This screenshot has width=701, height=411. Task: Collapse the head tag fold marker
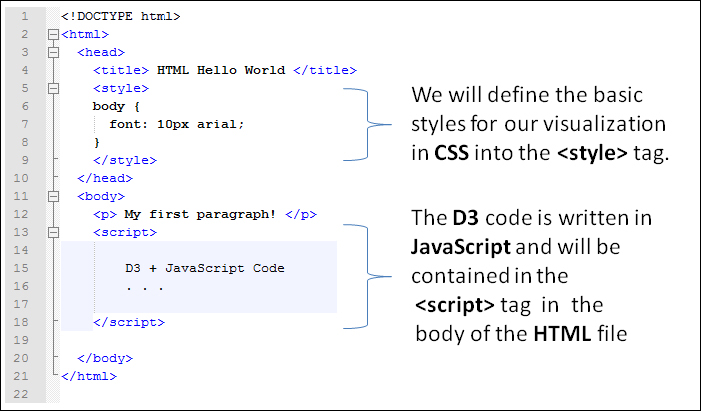[x=53, y=52]
